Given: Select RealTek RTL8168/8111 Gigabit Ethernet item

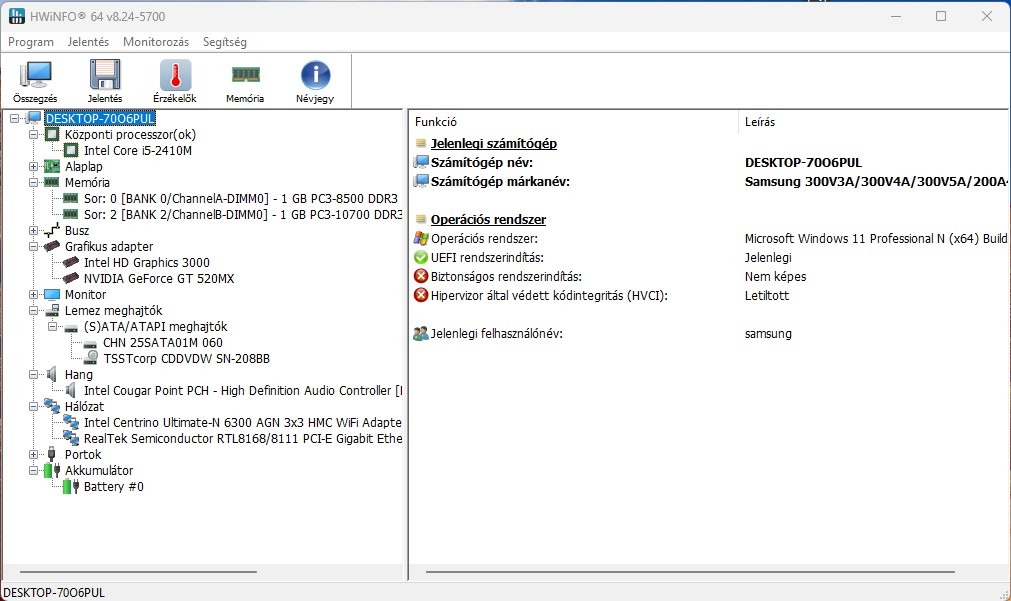Looking at the screenshot, I should [x=242, y=438].
